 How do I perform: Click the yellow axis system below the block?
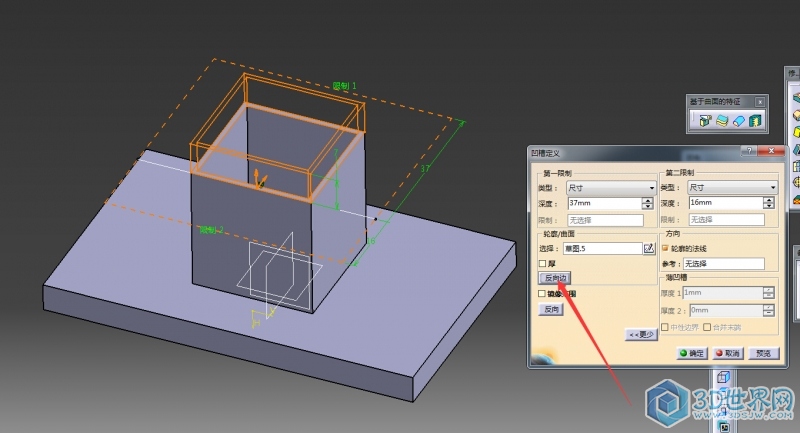point(263,316)
